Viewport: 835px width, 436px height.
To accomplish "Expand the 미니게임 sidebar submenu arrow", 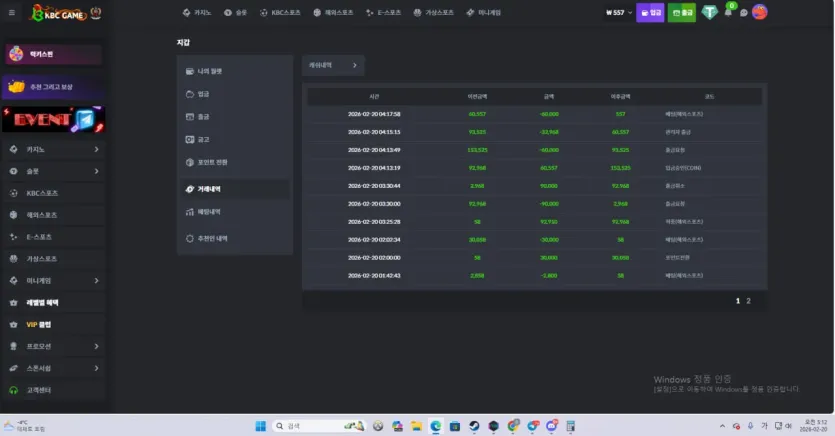I will [x=96, y=281].
